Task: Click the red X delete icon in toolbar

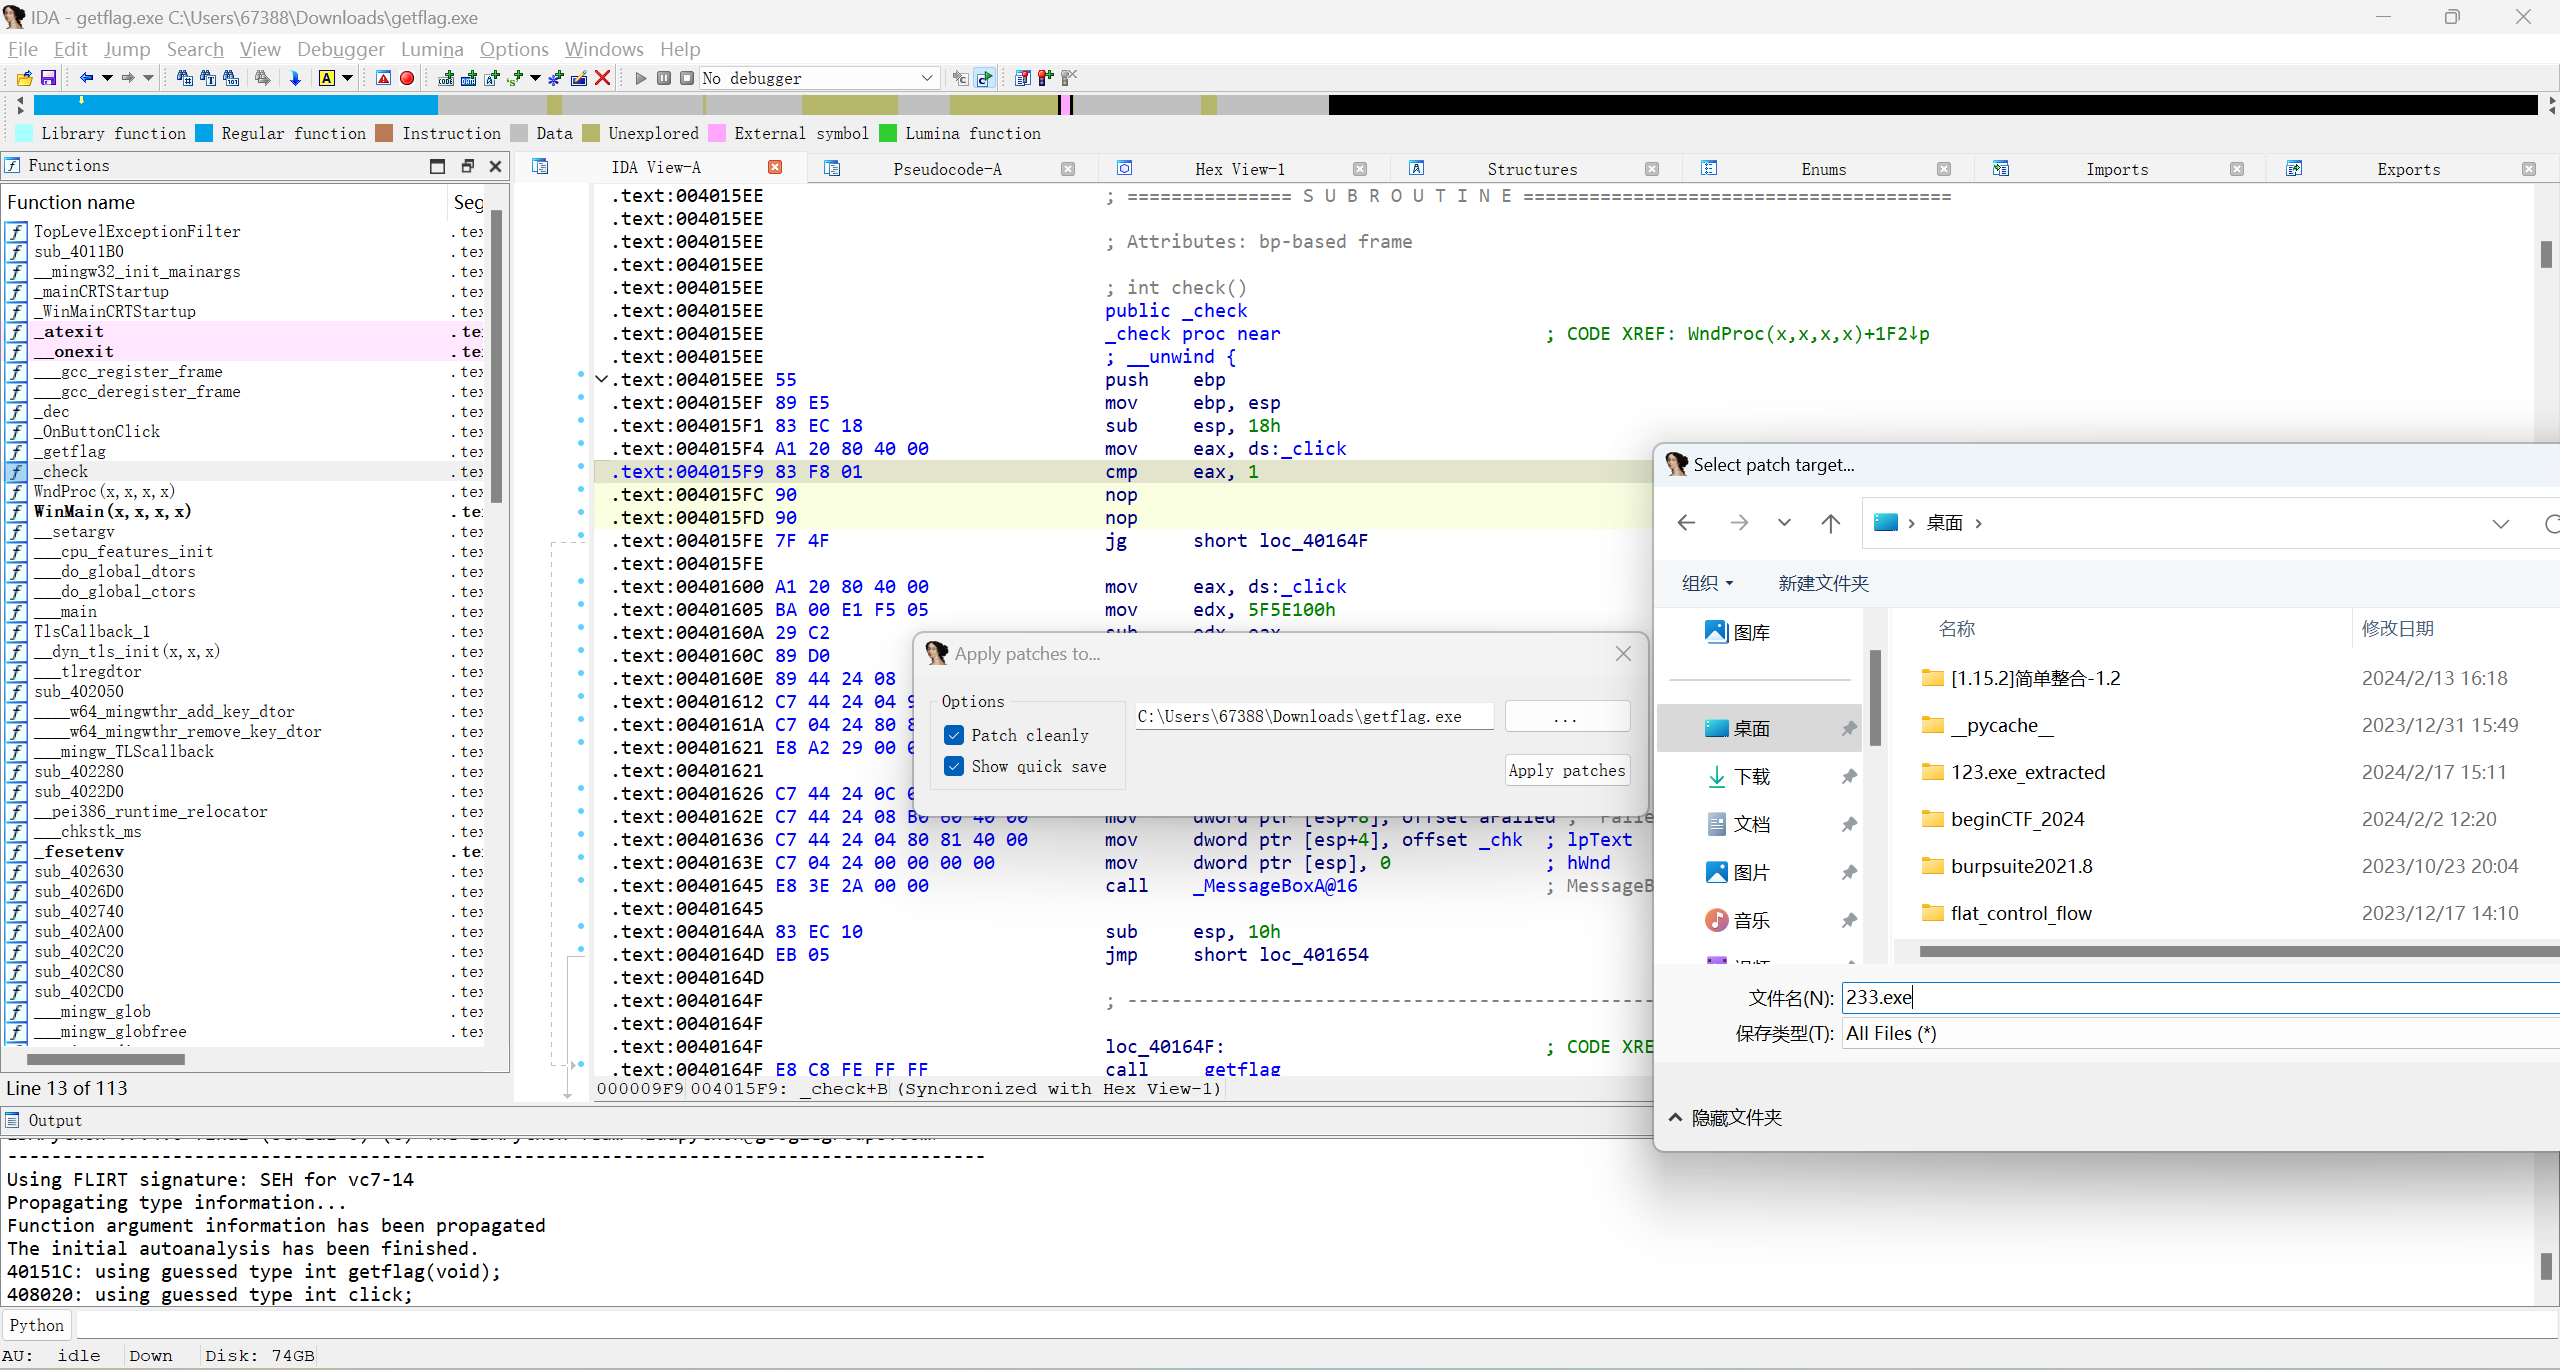Action: coord(602,78)
